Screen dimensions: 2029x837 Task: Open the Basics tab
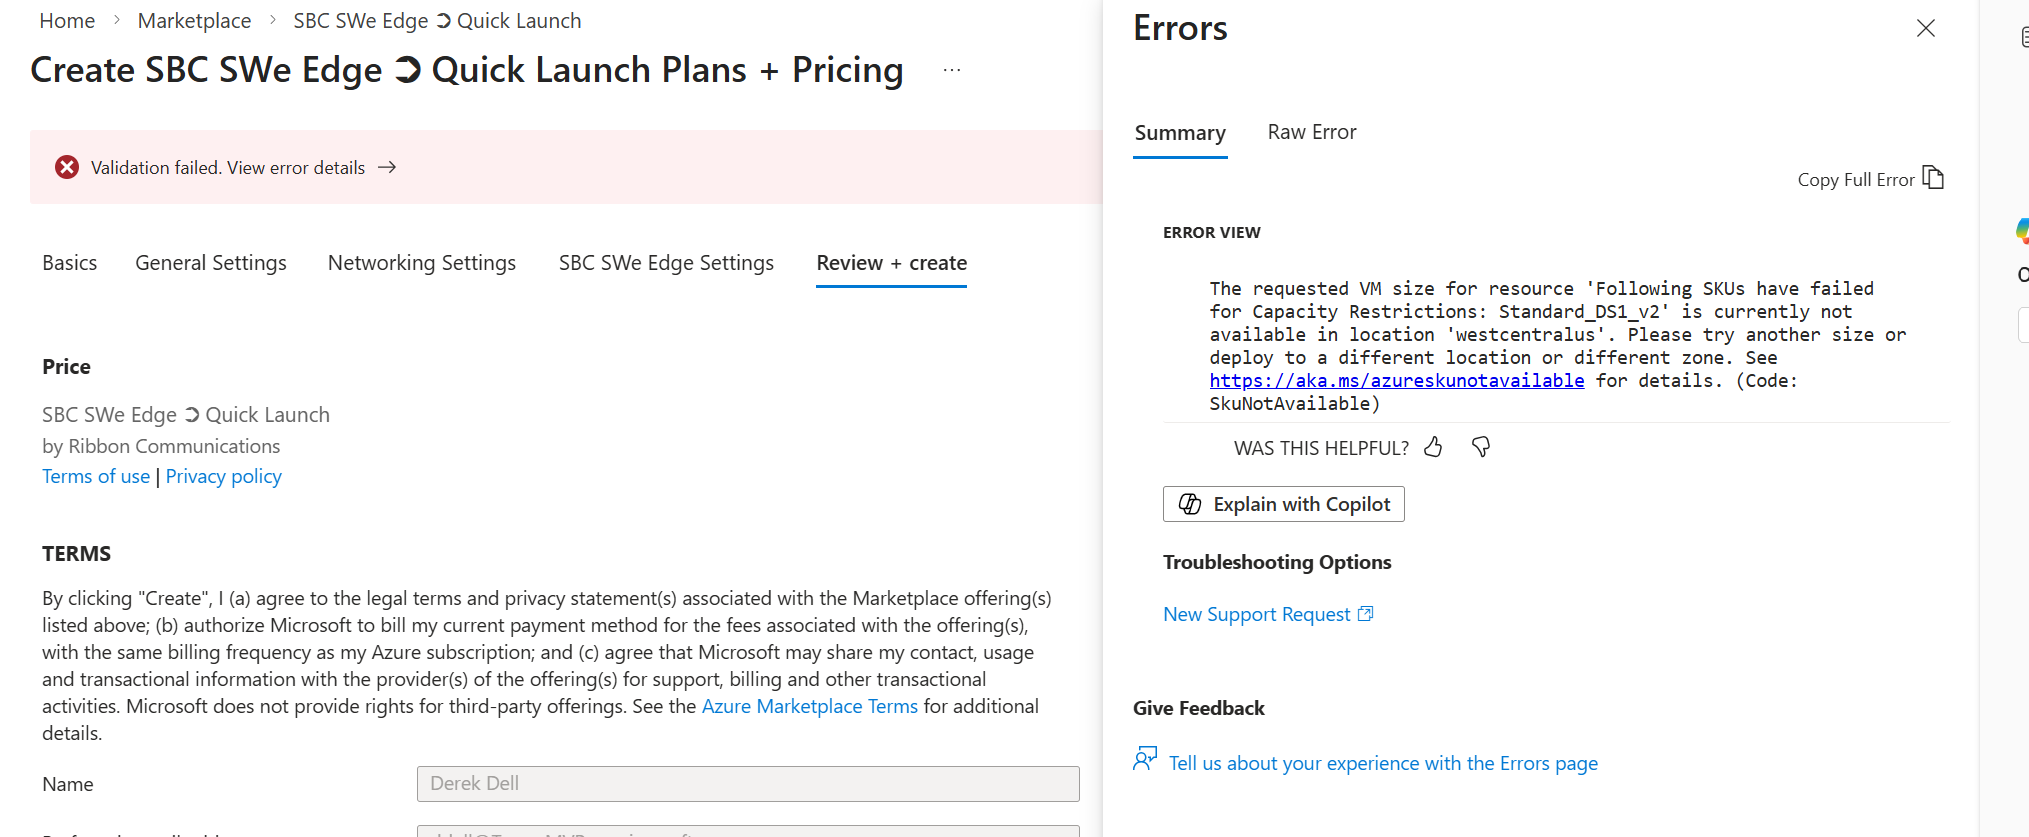click(x=70, y=263)
